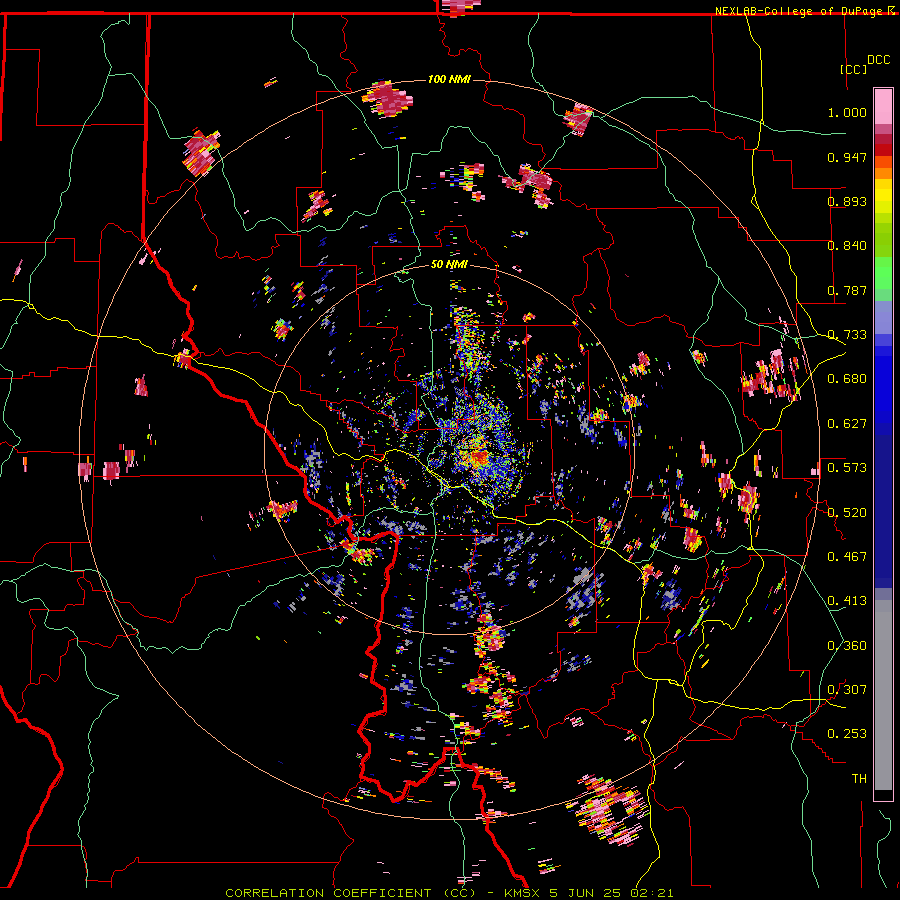Click the 0.307 scale value
The height and width of the screenshot is (900, 900).
847,690
